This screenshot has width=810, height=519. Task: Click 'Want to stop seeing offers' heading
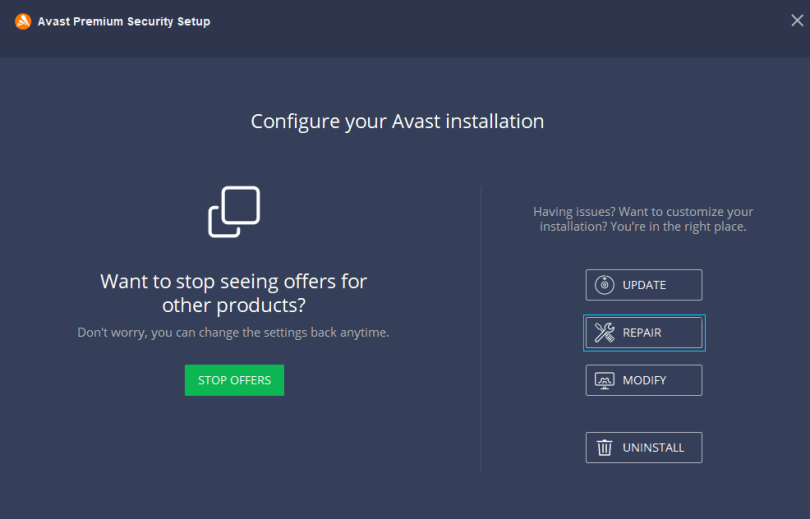pos(233,293)
